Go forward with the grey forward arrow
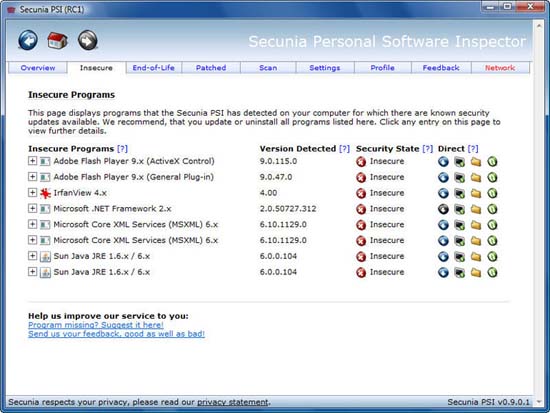This screenshot has width=550, height=413. [x=88, y=40]
